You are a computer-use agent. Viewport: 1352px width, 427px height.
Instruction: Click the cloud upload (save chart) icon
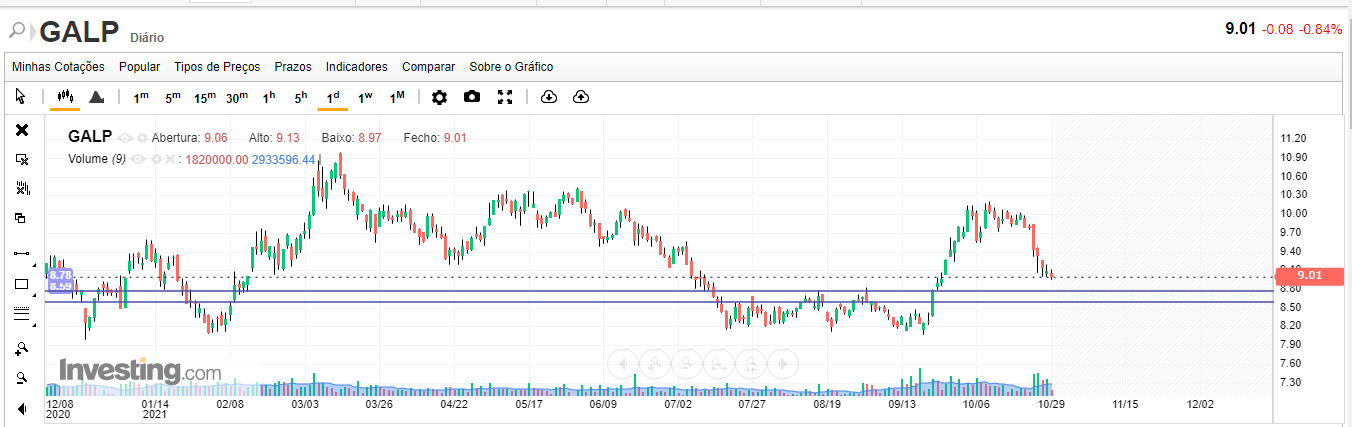point(581,97)
